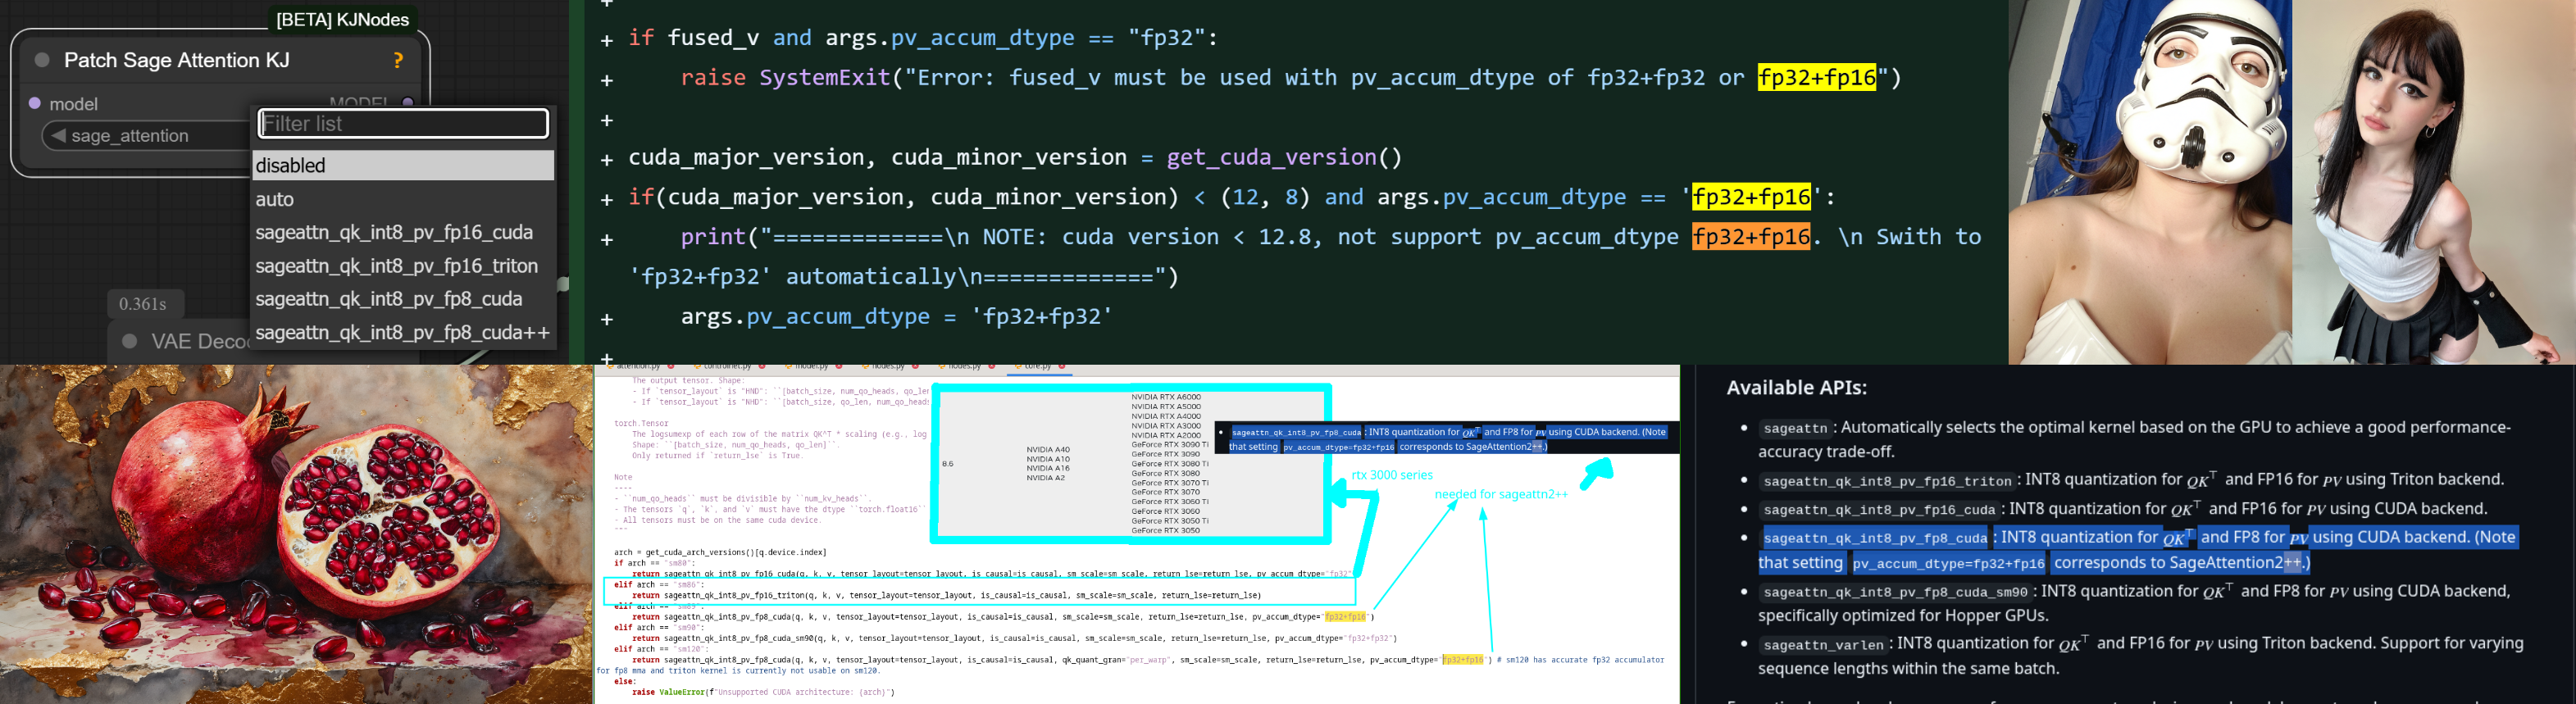Screen dimensions: 2576x704
Task: Switch to the core.py editor tab
Action: click(x=1038, y=367)
